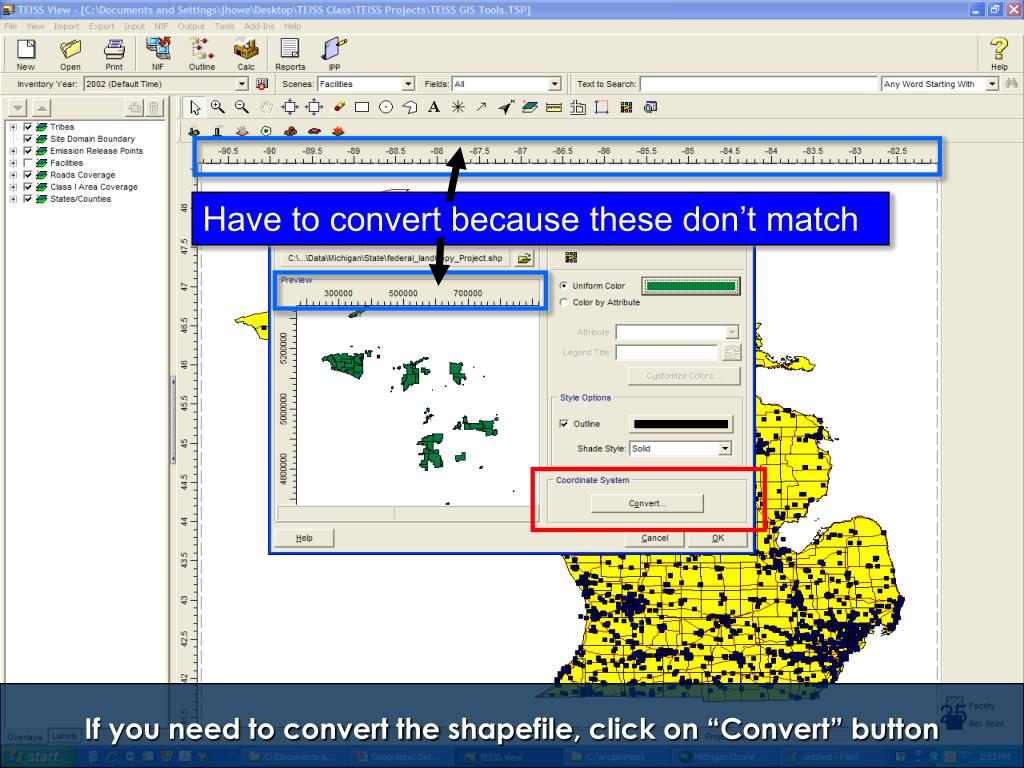Select the asterisk marker tool

(x=458, y=107)
